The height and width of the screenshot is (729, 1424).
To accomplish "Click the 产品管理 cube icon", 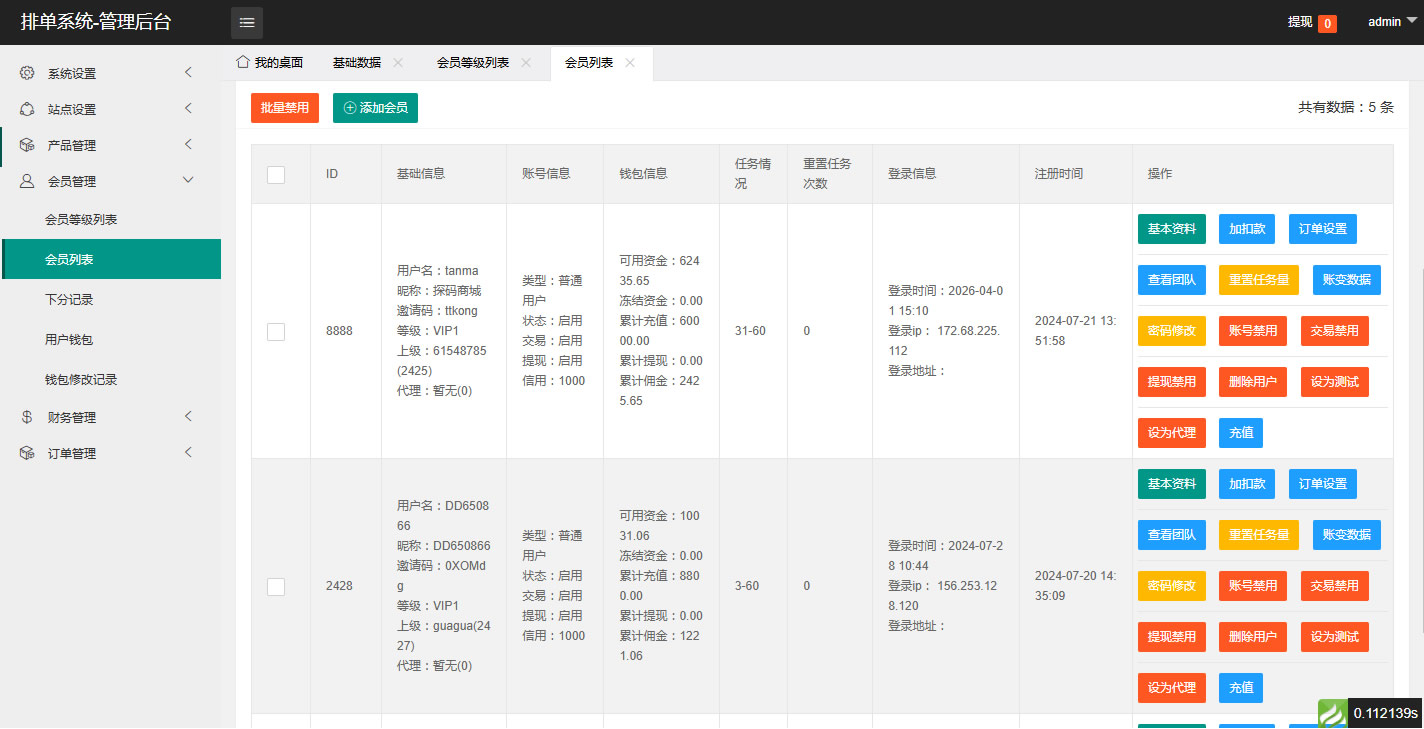I will 28,145.
